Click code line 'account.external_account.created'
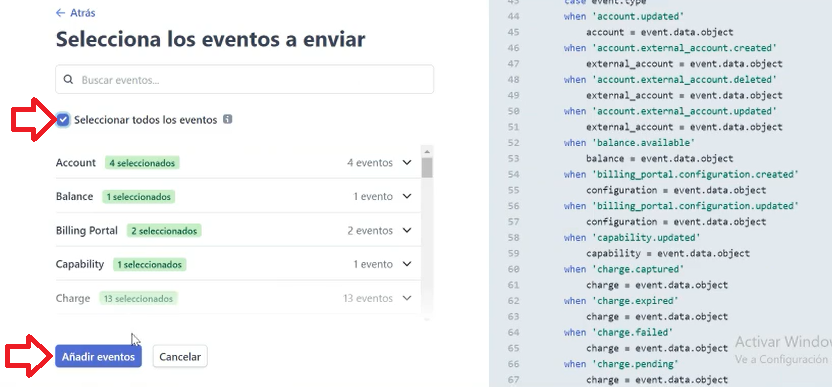Viewport: 832px width, 387px height. (x=670, y=48)
